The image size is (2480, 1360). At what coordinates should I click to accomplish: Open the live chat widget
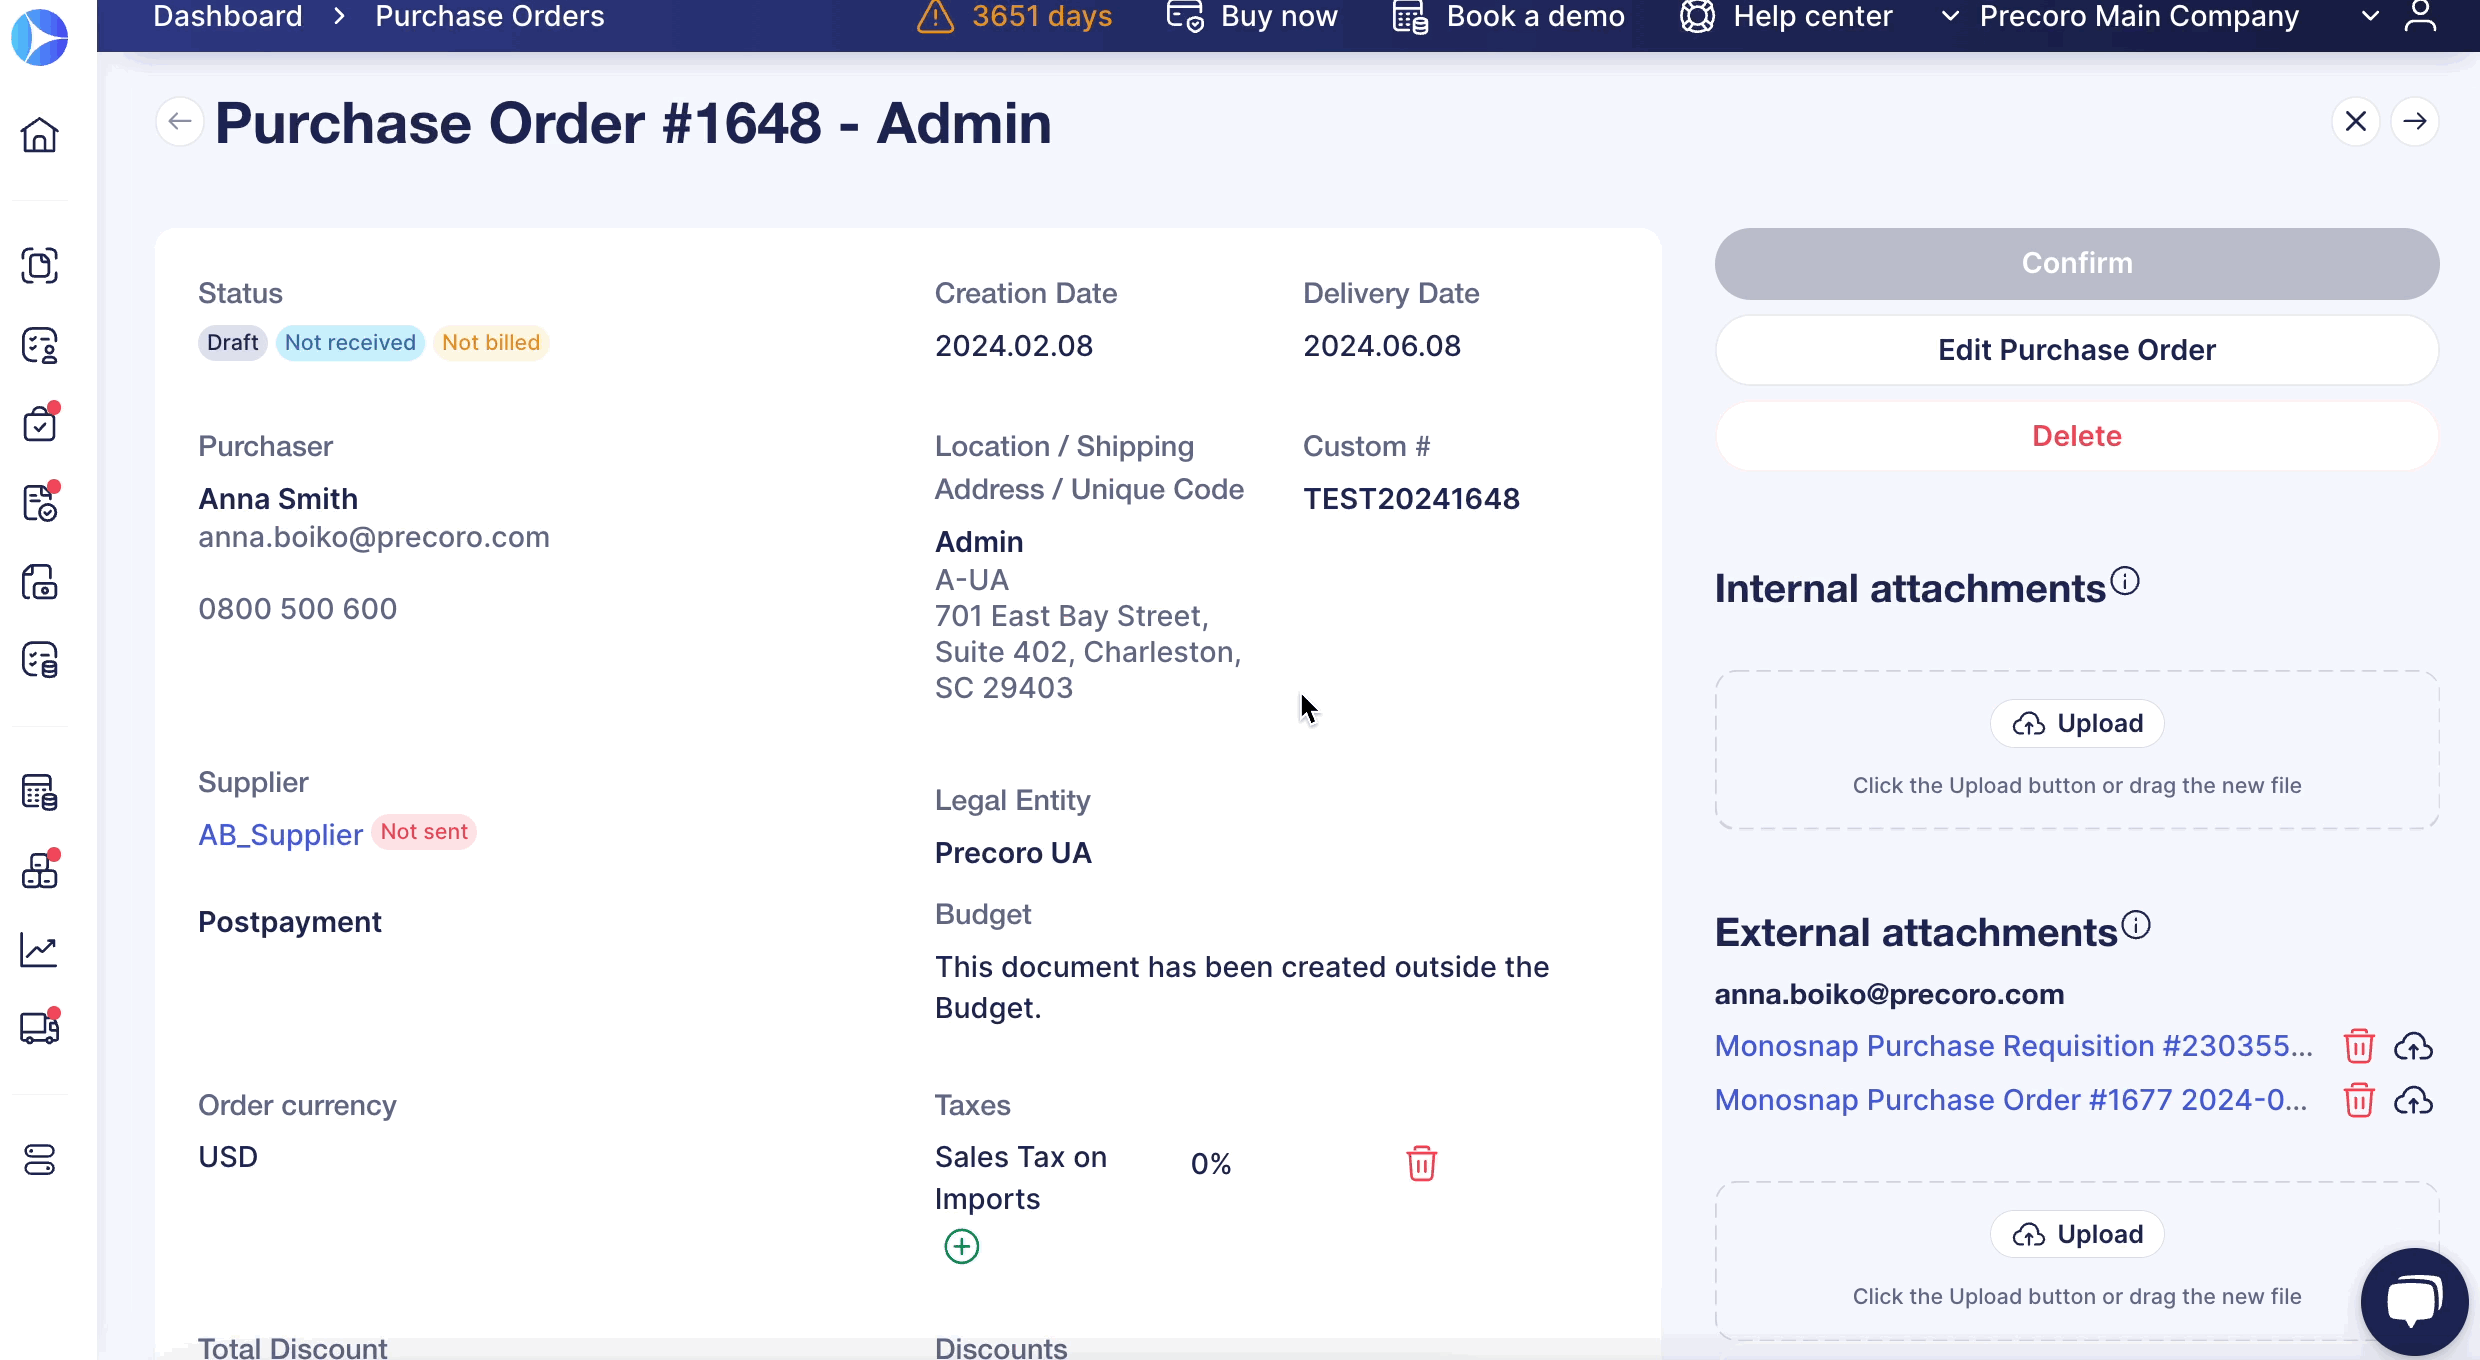[x=2414, y=1301]
